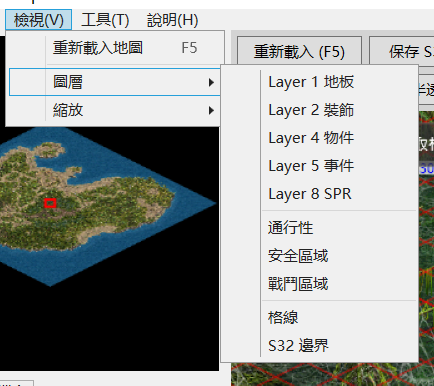434x386 pixels.
Task: Open the 說明(H) menu
Action: tap(172, 20)
